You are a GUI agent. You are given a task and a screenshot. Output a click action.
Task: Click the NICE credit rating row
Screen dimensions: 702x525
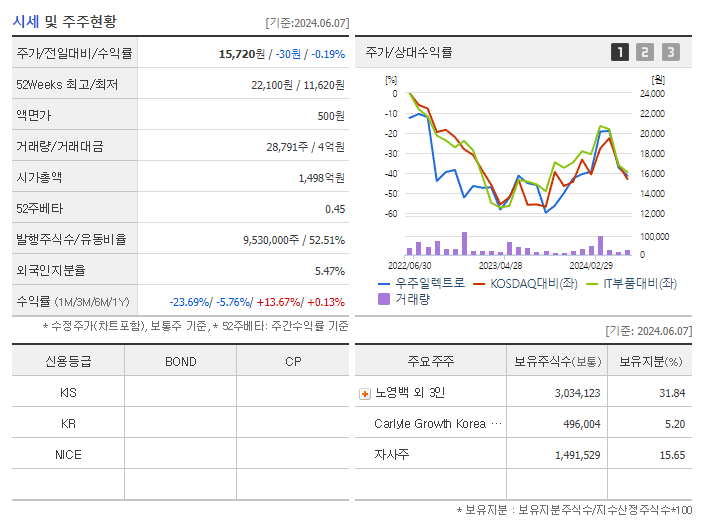tap(180, 455)
